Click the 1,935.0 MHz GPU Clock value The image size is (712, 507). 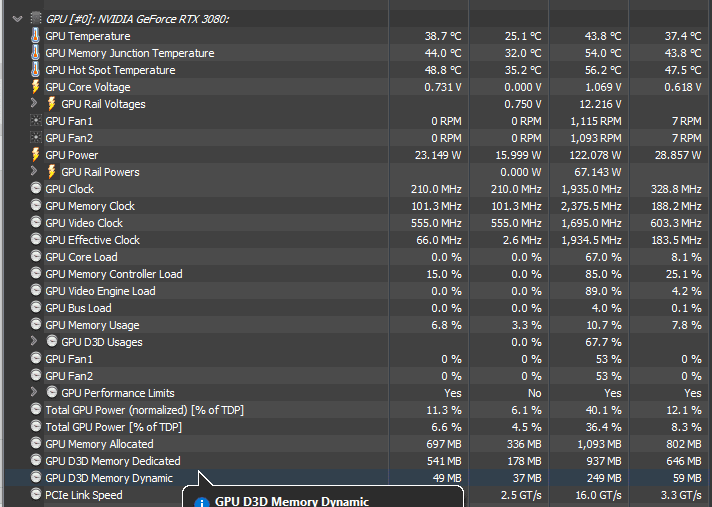(x=591, y=189)
